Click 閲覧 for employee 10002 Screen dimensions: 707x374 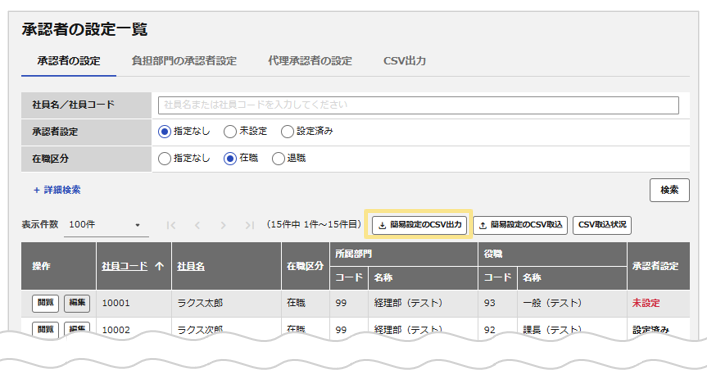pyautogui.click(x=46, y=329)
